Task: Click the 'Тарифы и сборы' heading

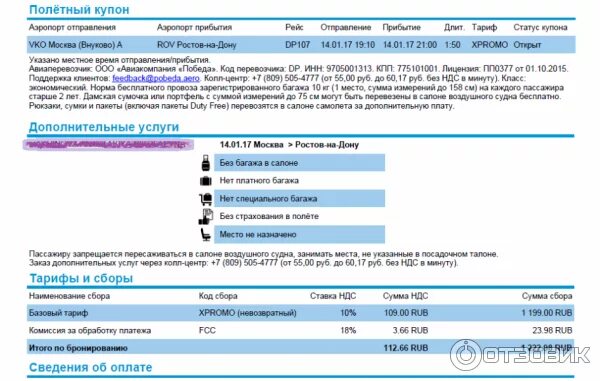Action: click(x=81, y=278)
